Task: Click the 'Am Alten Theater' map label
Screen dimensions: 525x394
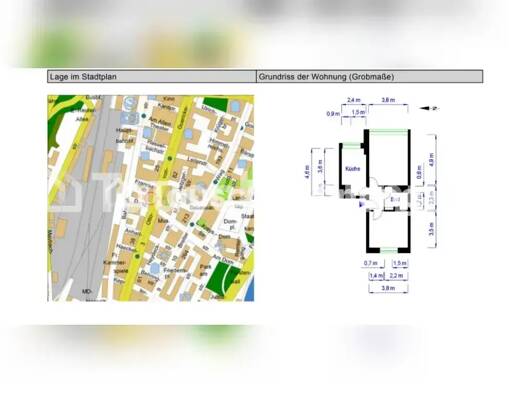Action: point(160,123)
